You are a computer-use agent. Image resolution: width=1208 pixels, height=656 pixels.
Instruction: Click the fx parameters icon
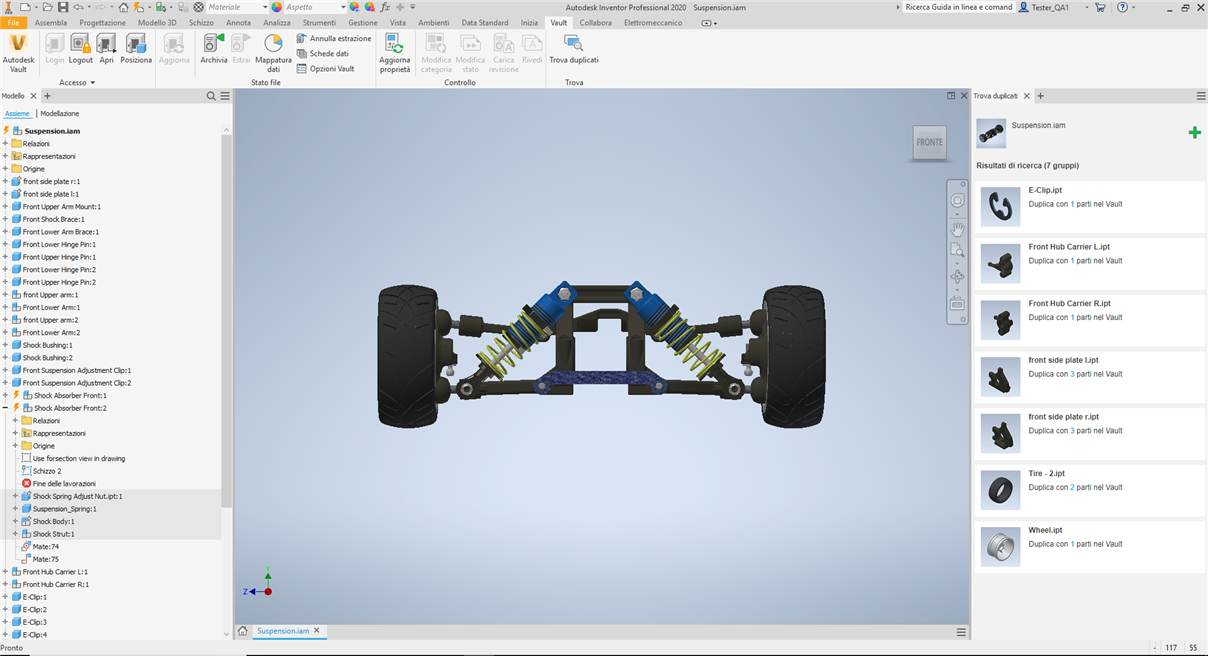[x=385, y=7]
